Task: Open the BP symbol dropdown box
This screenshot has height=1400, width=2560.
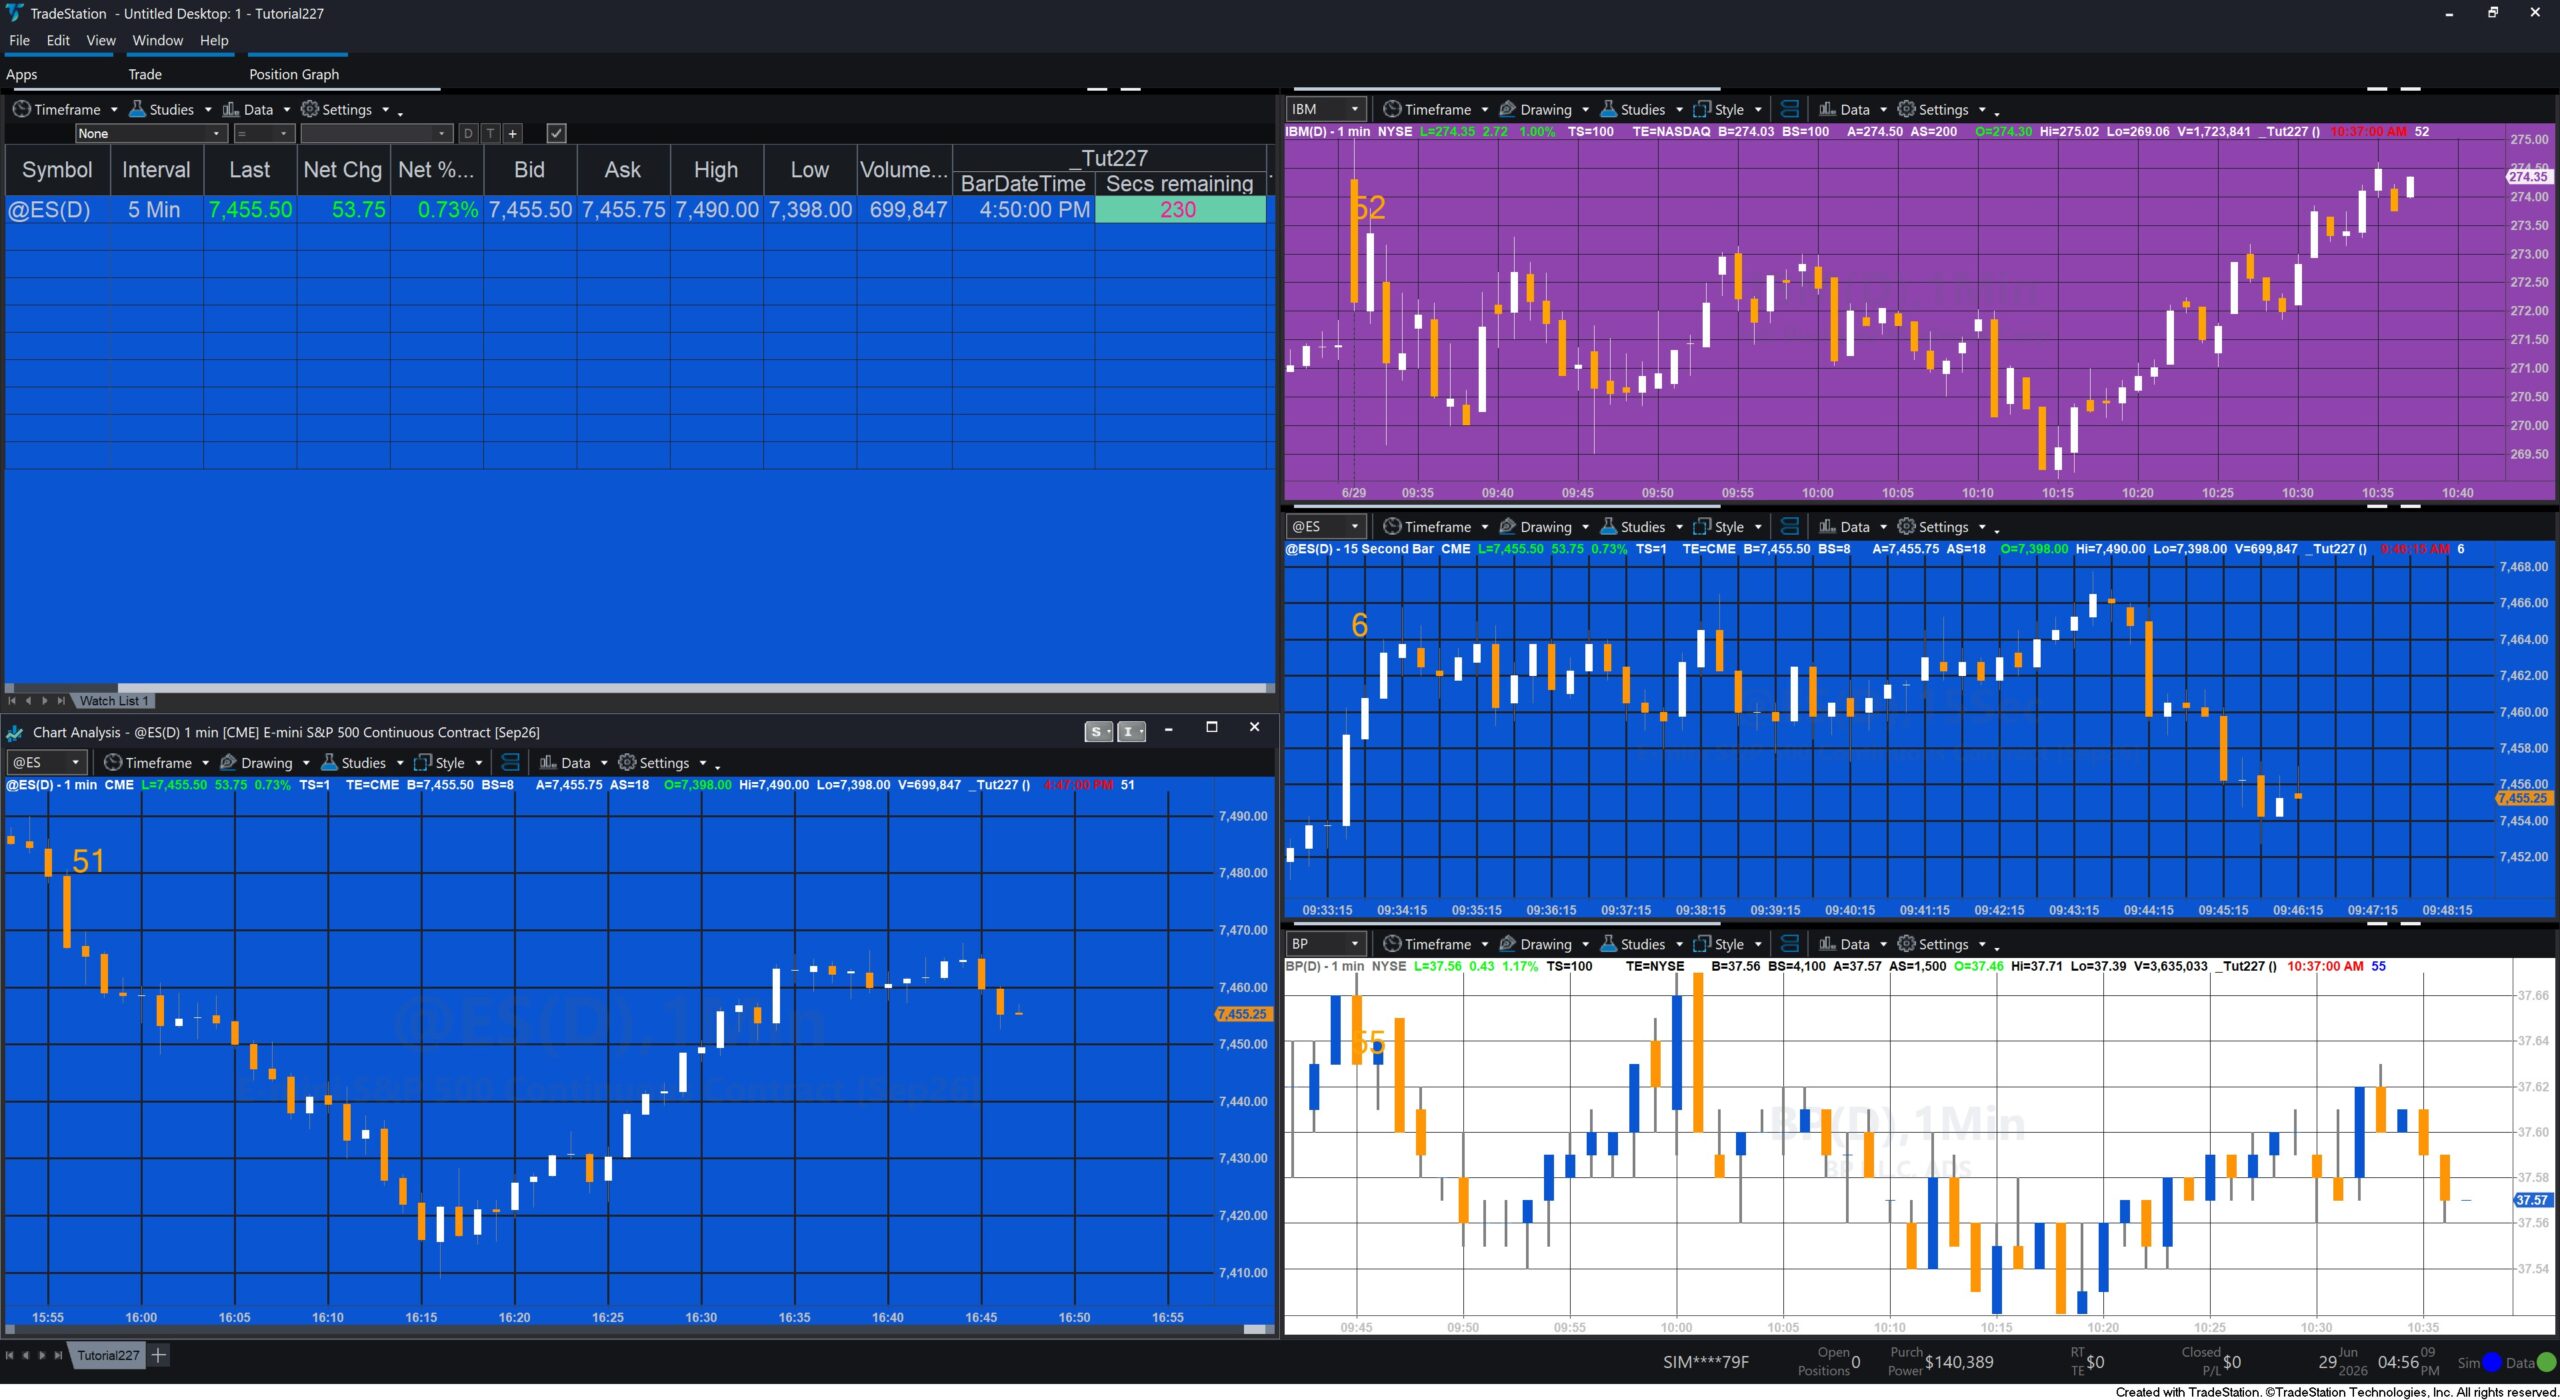Action: point(1325,944)
